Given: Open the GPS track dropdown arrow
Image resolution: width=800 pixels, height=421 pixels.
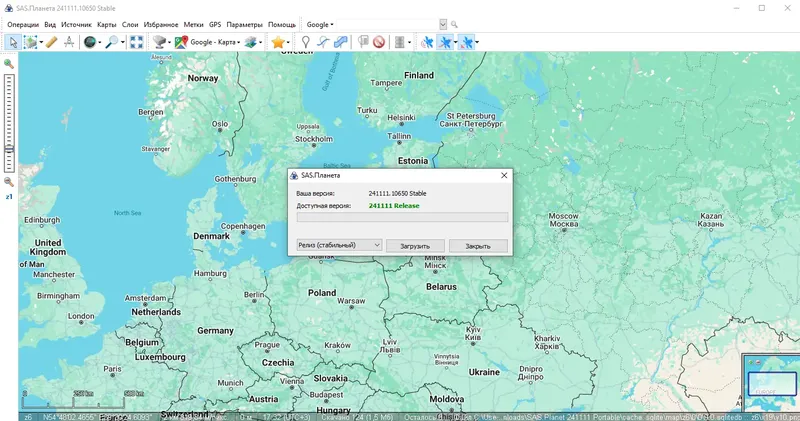Looking at the screenshot, I should pyautogui.click(x=455, y=42).
